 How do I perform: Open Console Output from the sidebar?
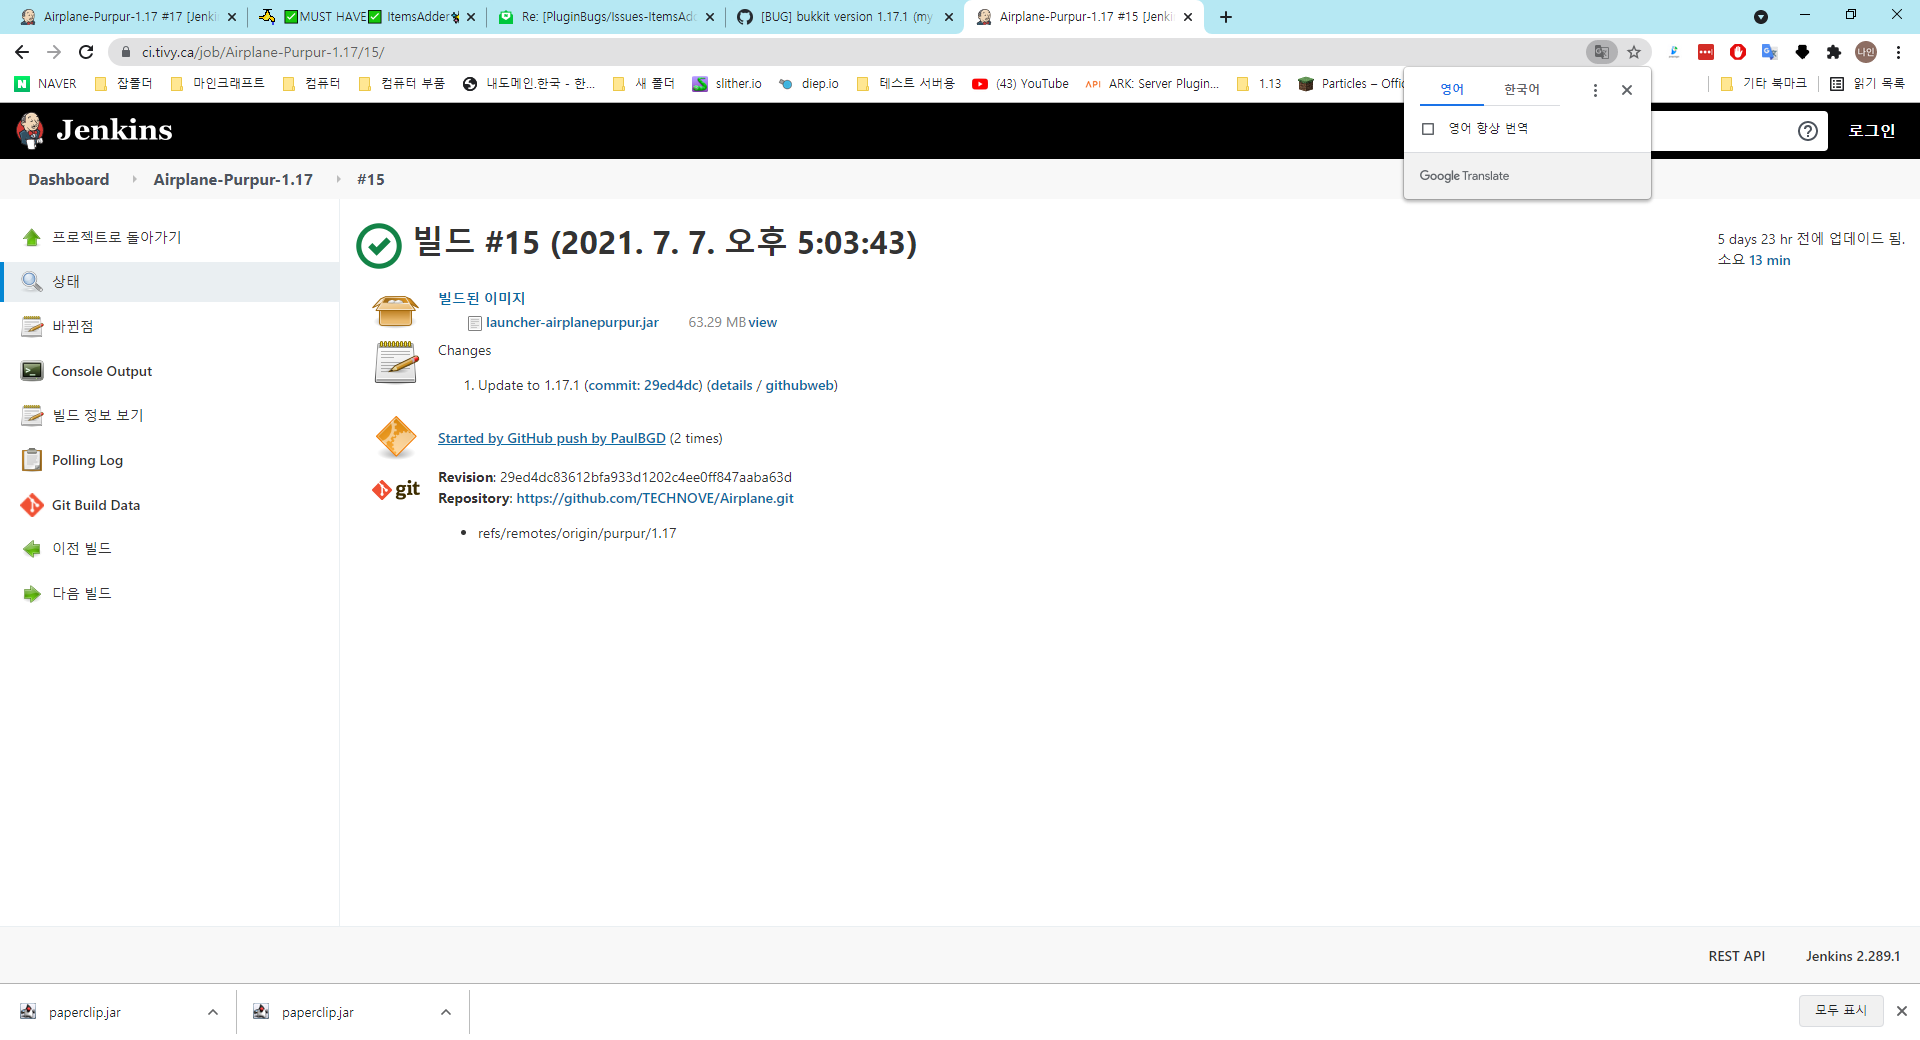tap(99, 371)
